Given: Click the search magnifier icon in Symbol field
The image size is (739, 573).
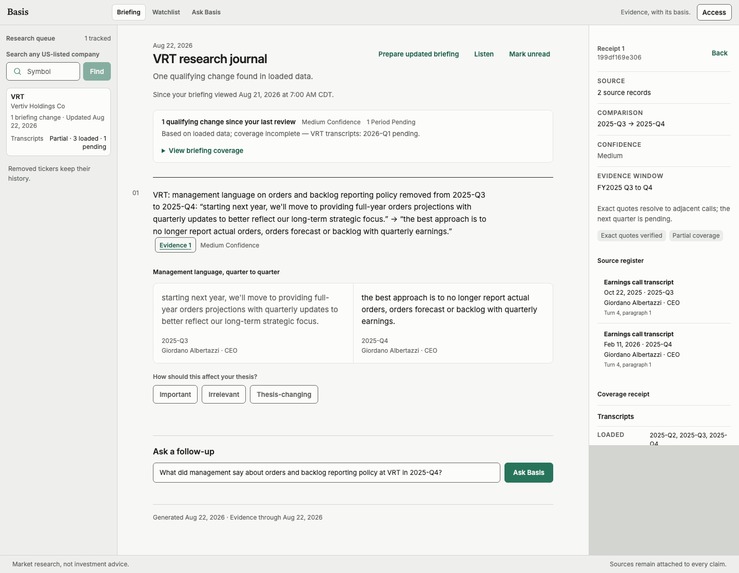Looking at the screenshot, I should 17,72.
